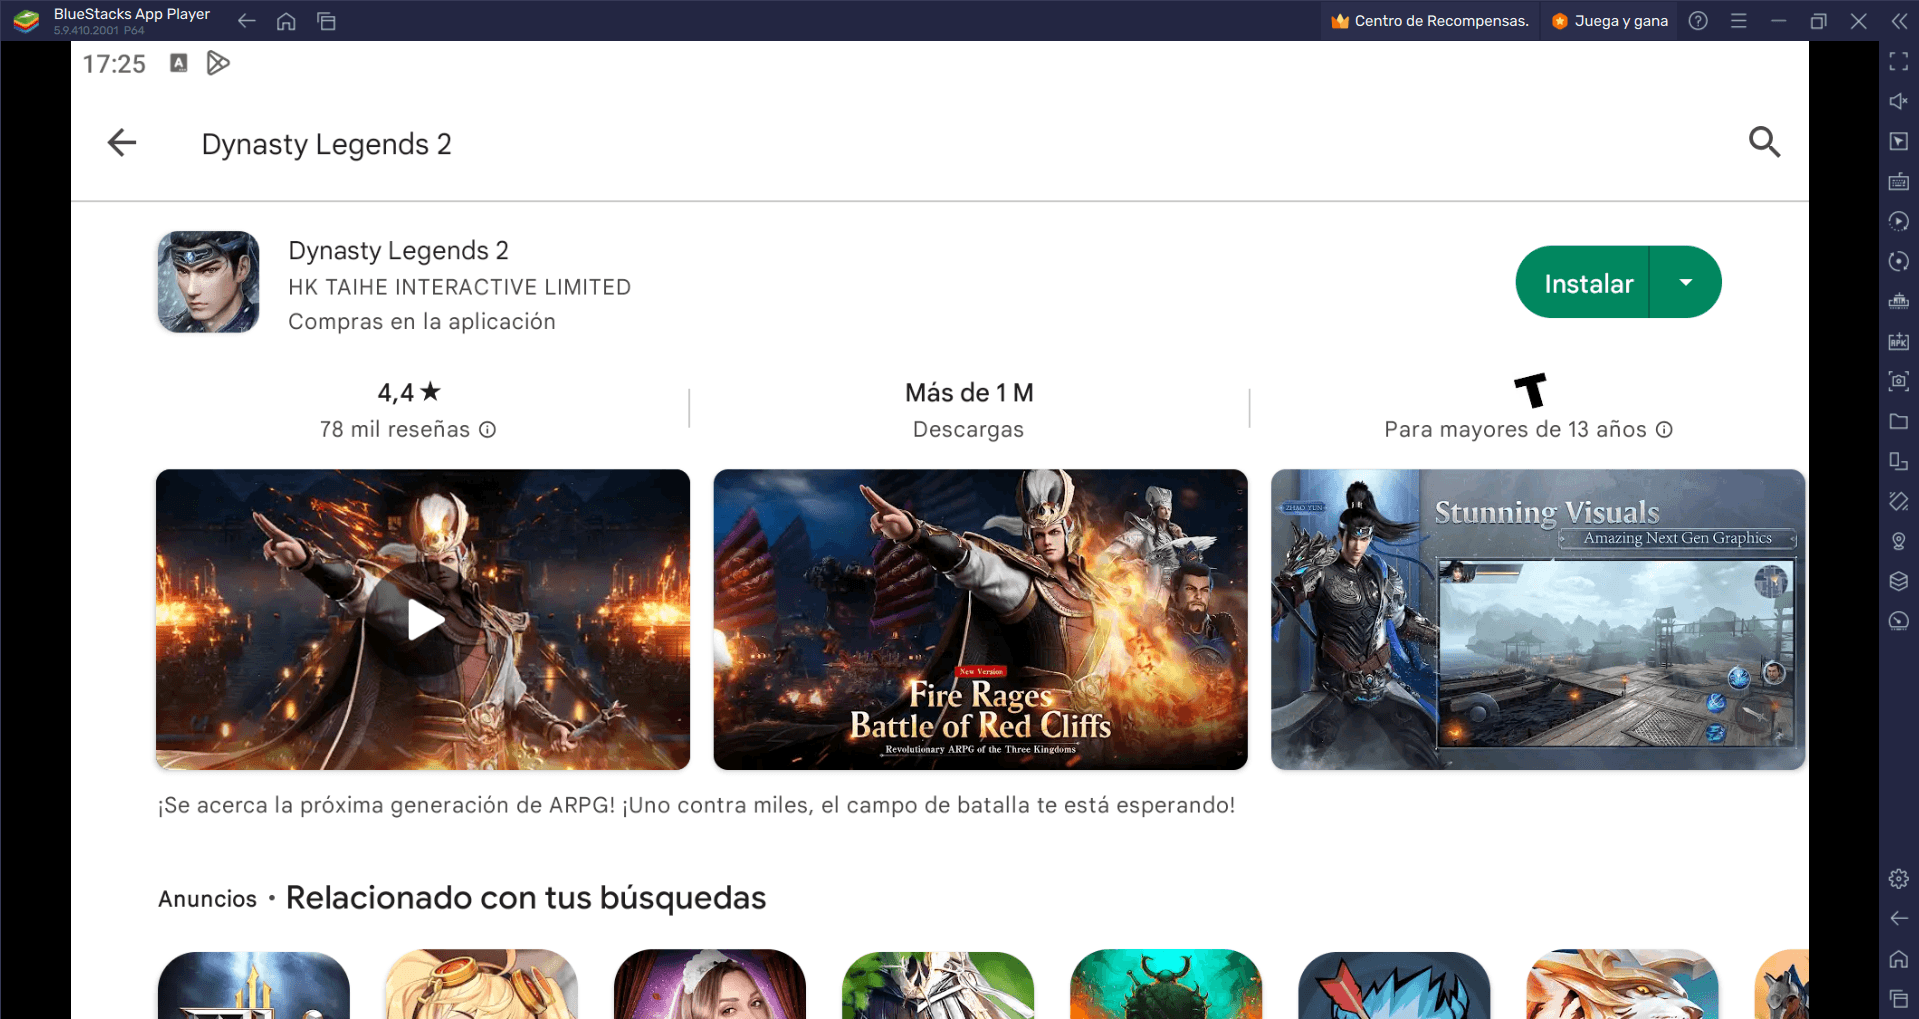Click the Teen rating T icon

pos(1530,390)
